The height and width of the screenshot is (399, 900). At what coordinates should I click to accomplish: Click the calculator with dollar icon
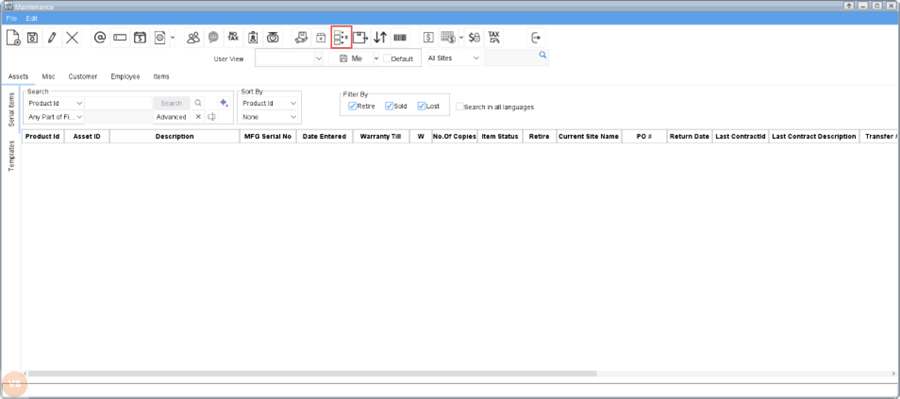pyautogui.click(x=448, y=38)
